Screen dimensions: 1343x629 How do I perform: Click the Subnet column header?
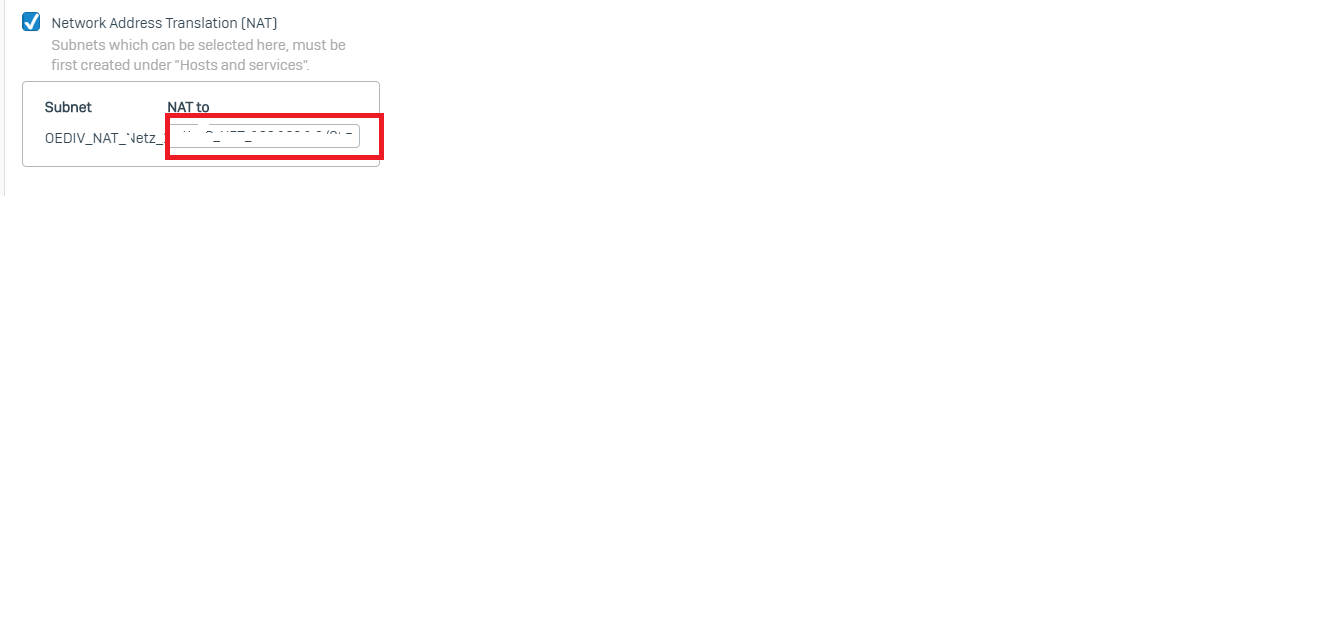point(68,107)
